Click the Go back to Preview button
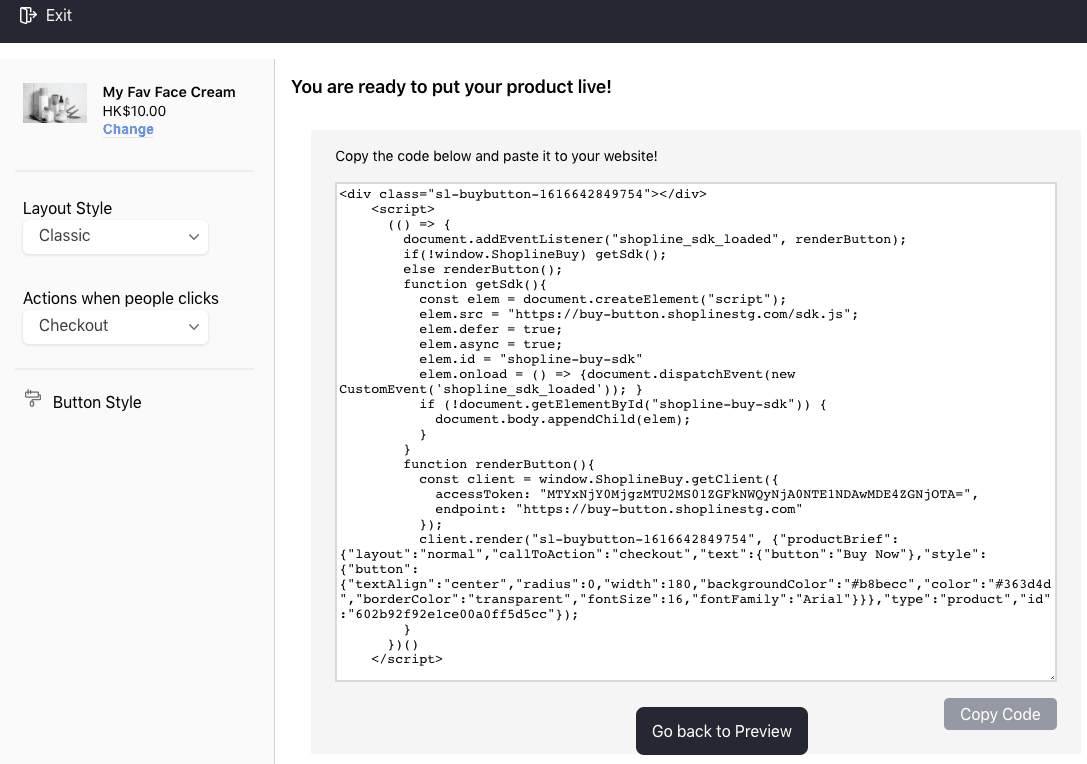Viewport: 1087px width, 764px height. click(722, 731)
